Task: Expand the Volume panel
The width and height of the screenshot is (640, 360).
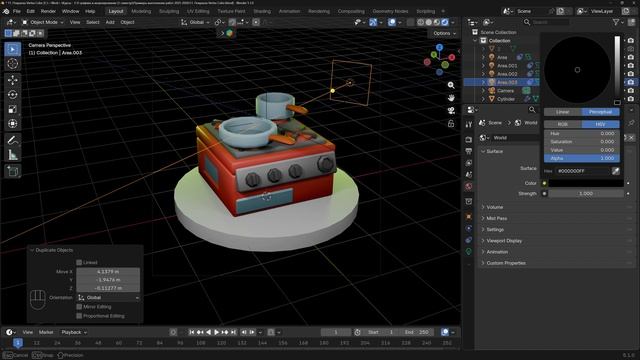Action: coord(495,207)
